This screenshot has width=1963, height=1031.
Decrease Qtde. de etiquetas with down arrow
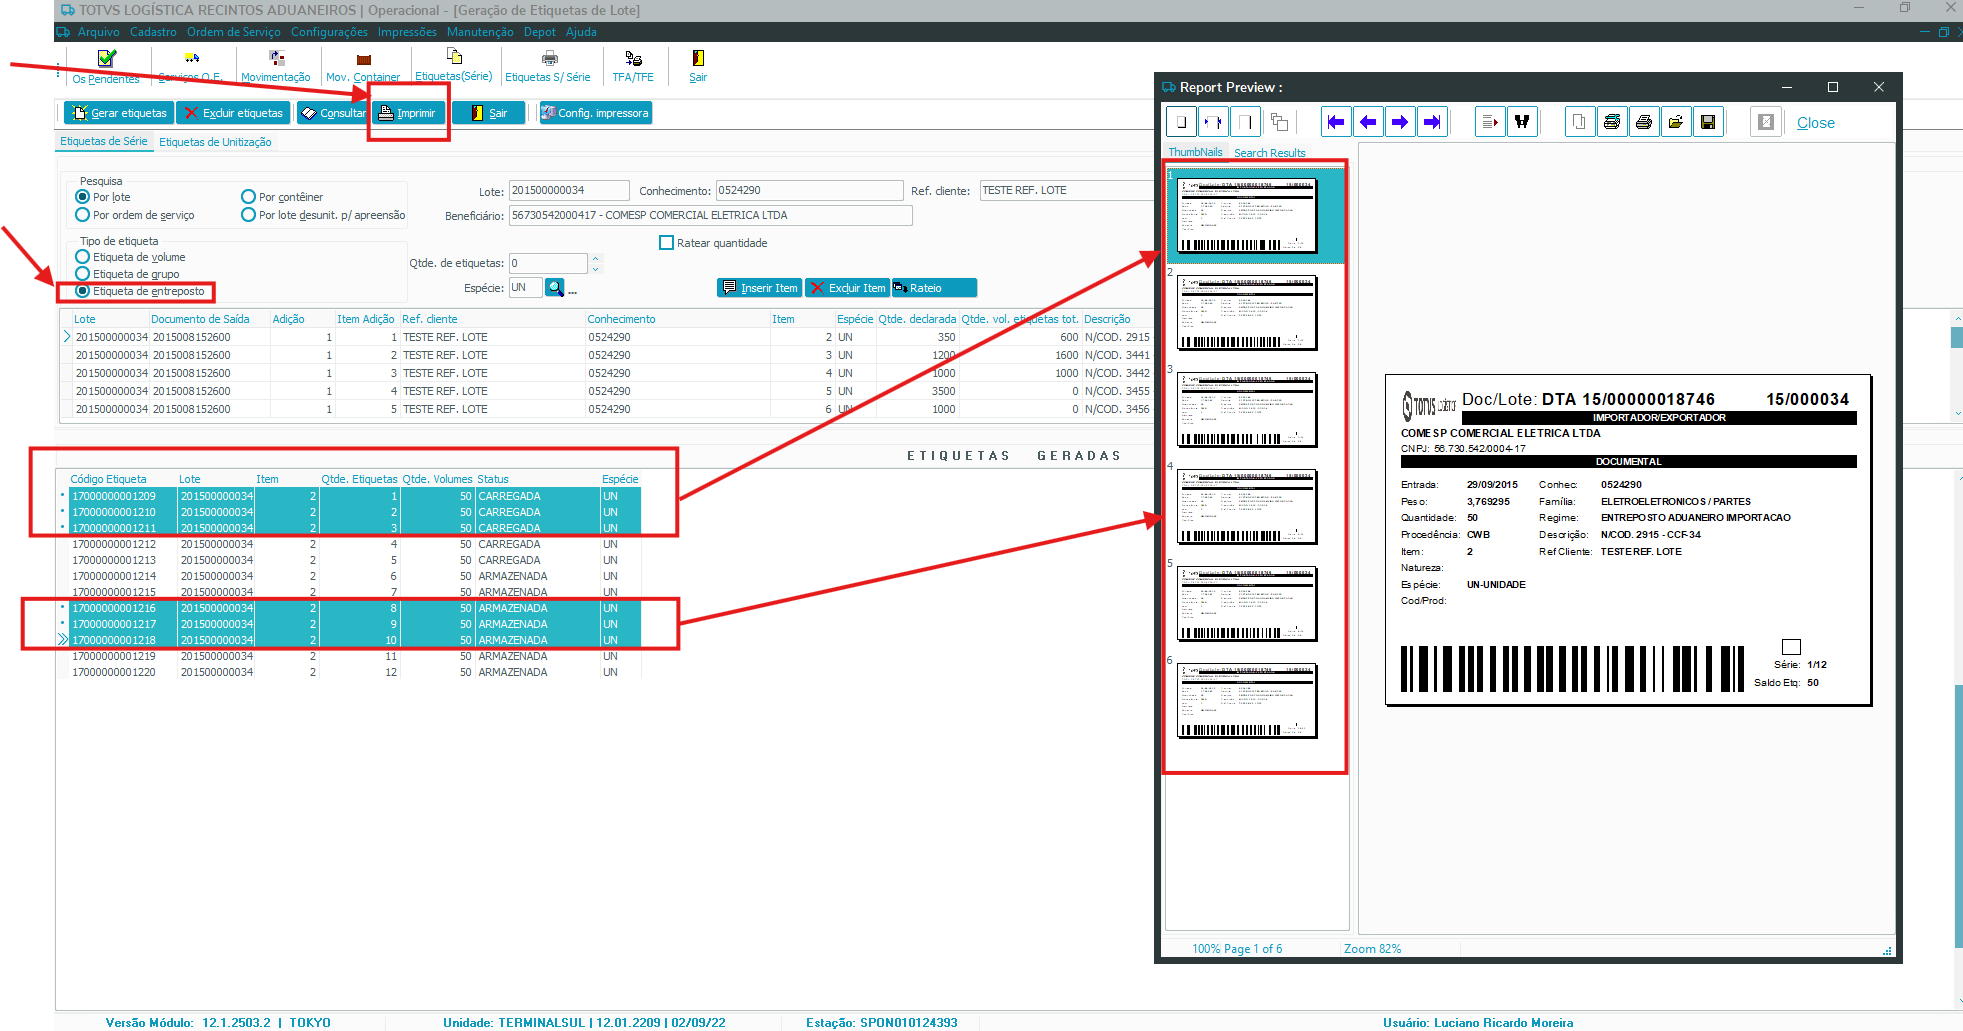click(596, 268)
